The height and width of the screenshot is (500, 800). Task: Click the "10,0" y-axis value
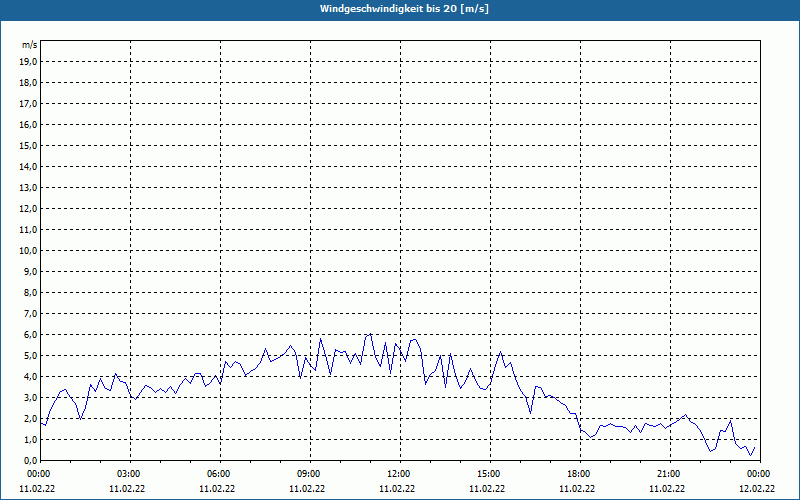pos(28,251)
